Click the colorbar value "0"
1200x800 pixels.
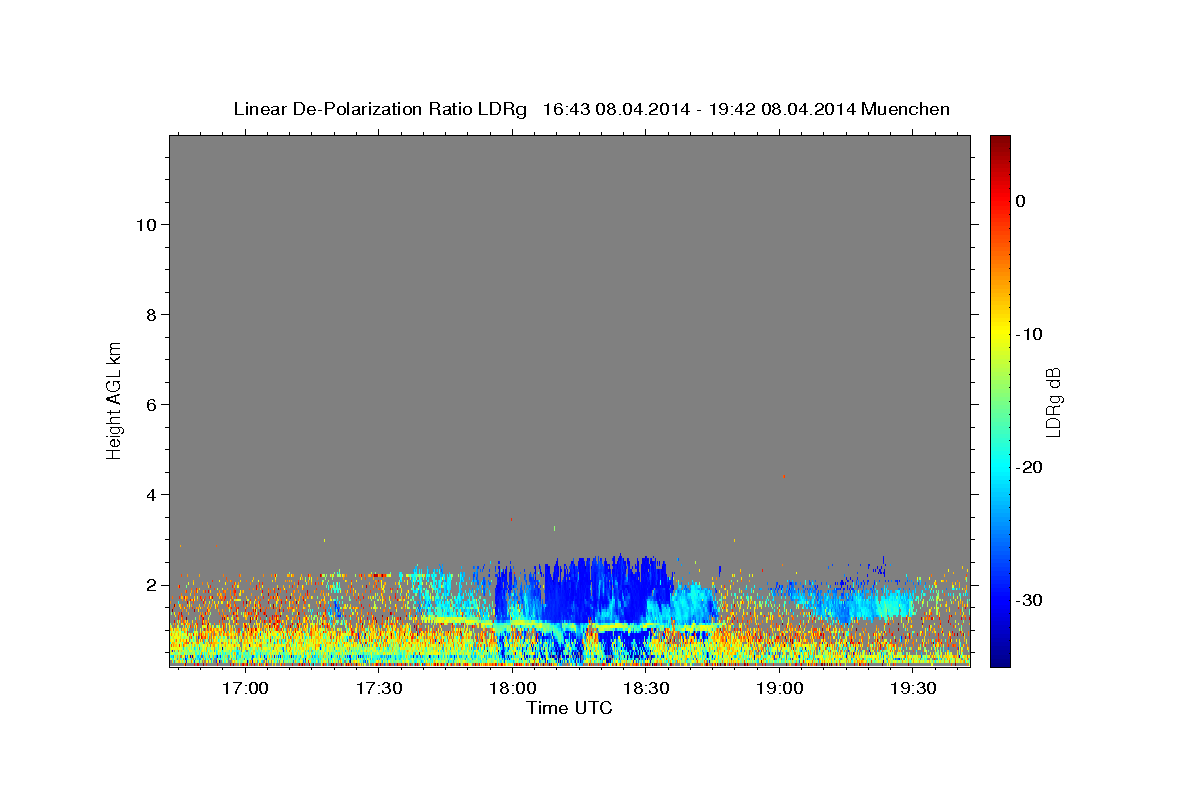[x=1020, y=201]
